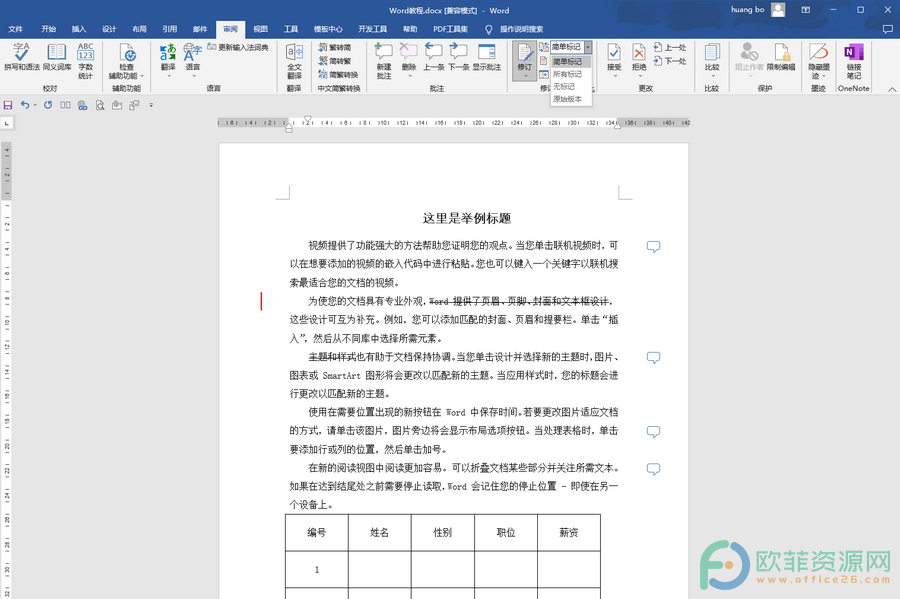This screenshot has height=599, width=900.
Task: Accept change with 接受 icon
Action: [x=614, y=53]
